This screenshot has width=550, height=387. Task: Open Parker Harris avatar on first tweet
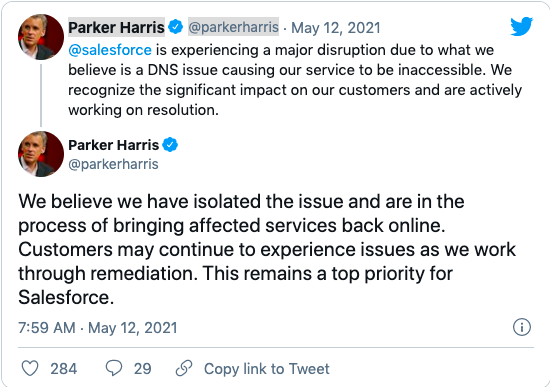pos(41,37)
